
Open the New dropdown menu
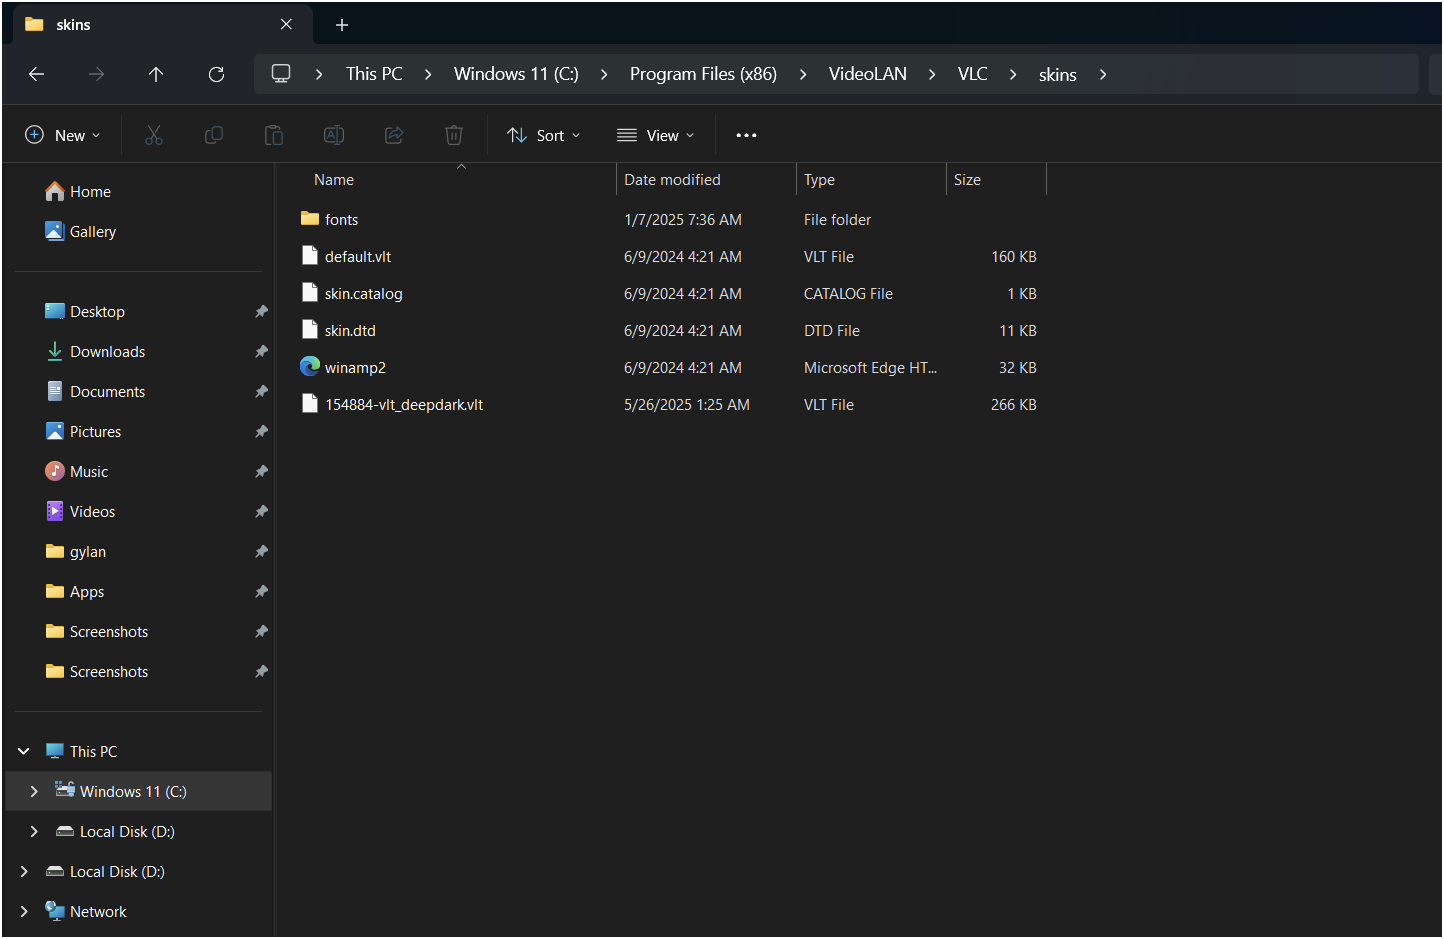coord(63,135)
